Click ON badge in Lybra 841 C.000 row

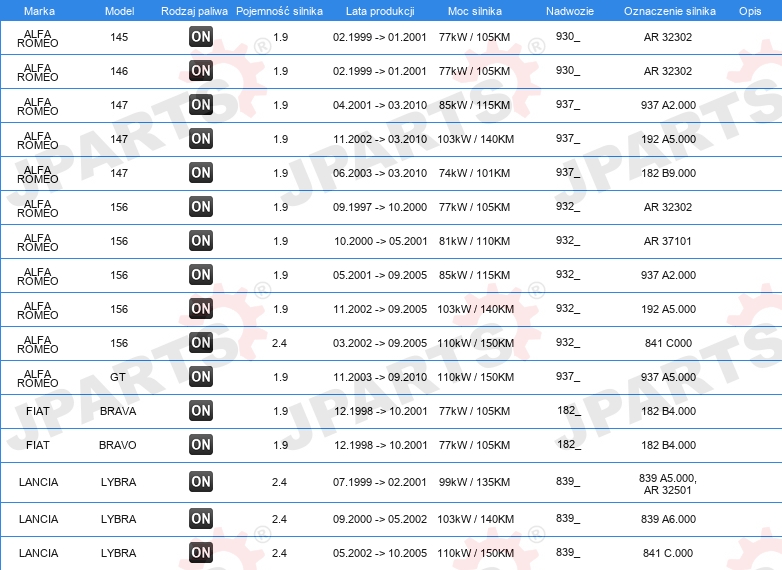coord(201,553)
